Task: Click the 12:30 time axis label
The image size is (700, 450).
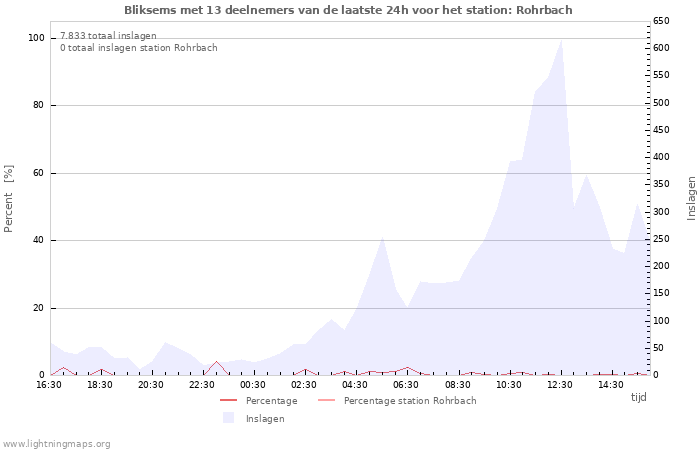Action: coord(560,385)
